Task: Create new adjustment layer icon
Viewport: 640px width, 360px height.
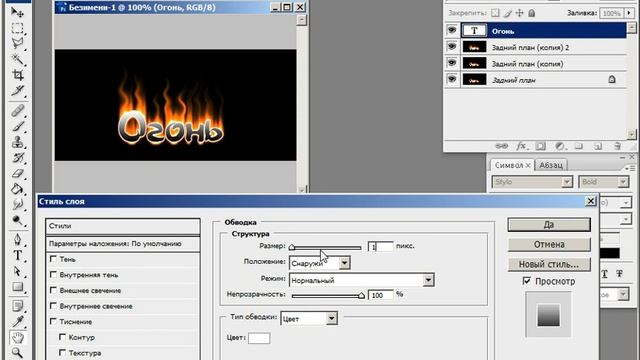Action: tap(560, 146)
